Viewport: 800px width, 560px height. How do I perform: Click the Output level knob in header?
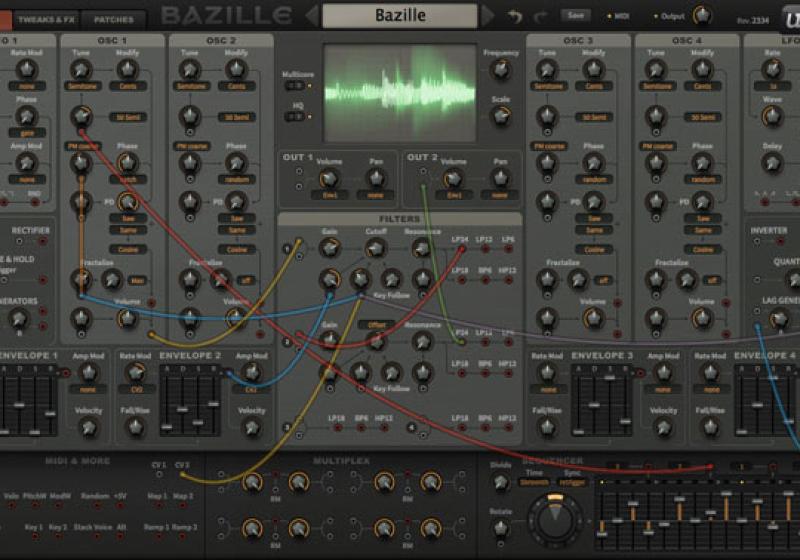pos(702,15)
